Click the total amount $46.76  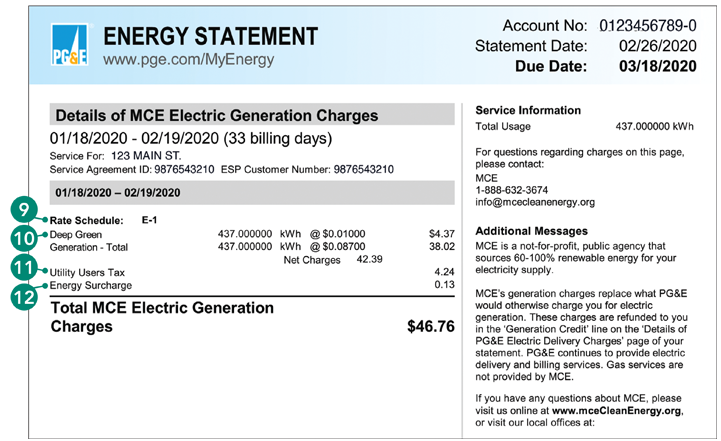tap(431, 326)
